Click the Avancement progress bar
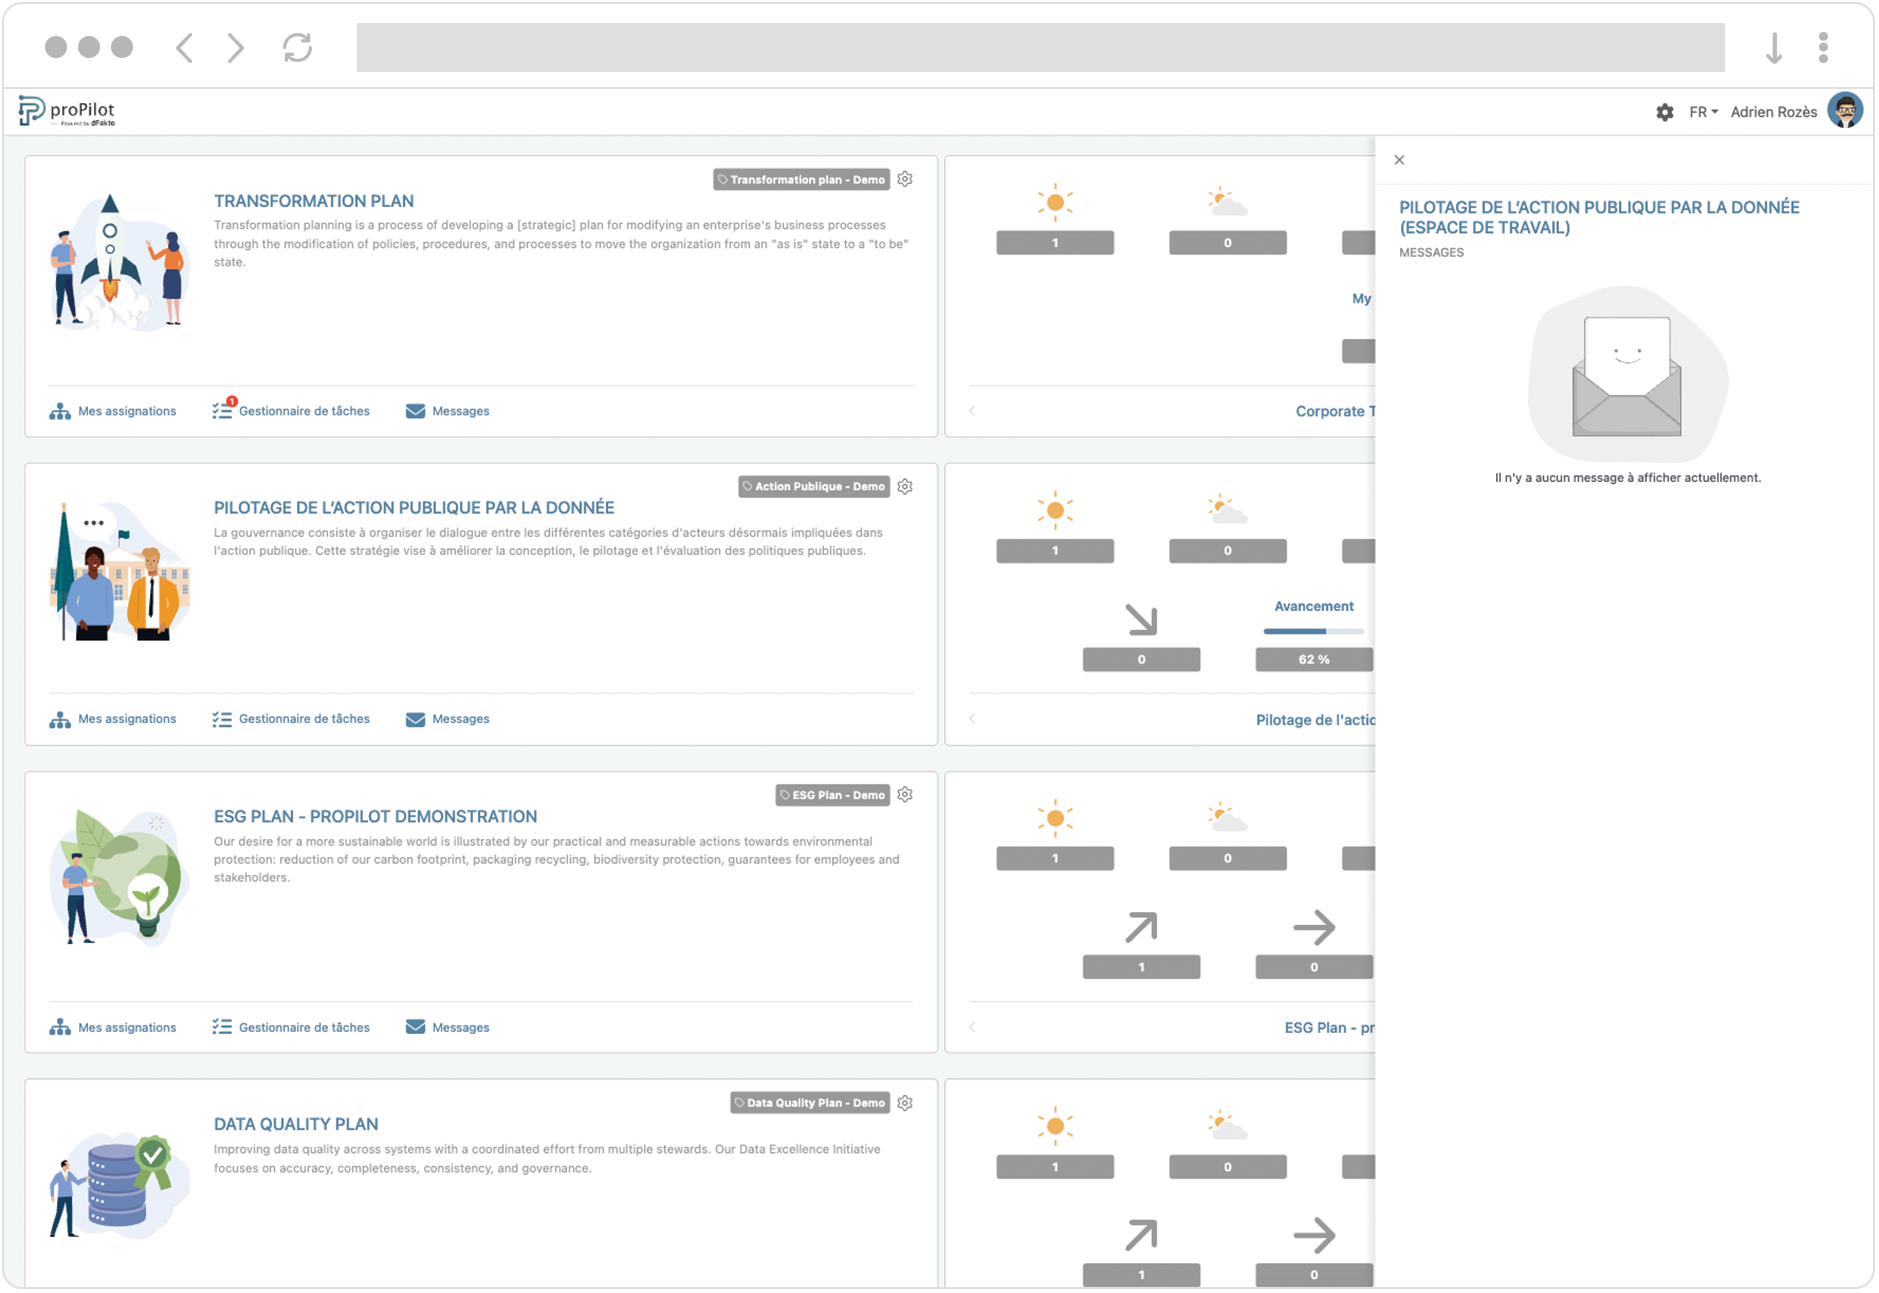Viewport: 1879px width, 1293px height. [1313, 631]
